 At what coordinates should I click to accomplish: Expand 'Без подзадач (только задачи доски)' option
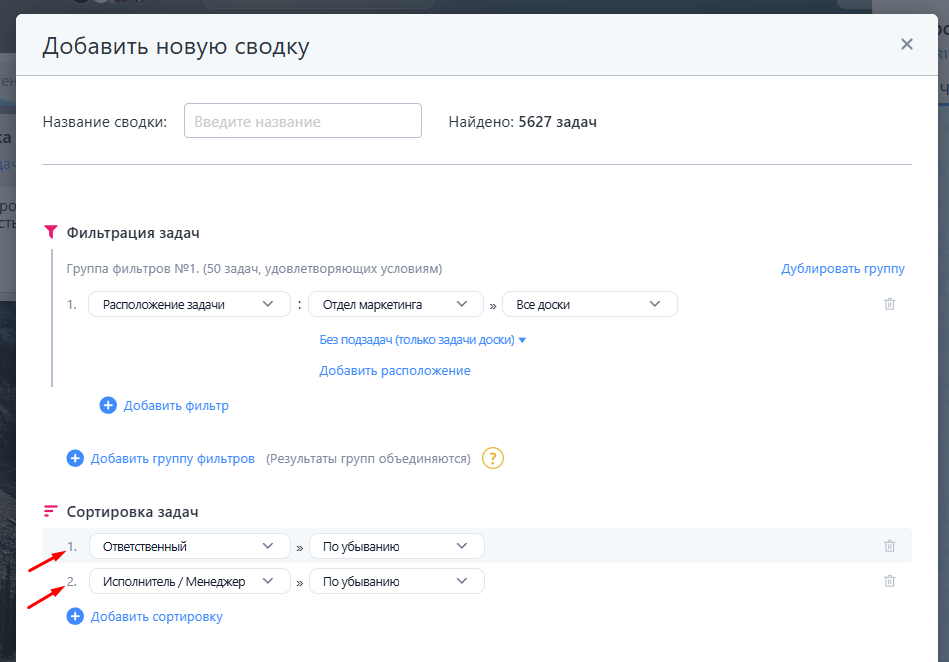(x=422, y=340)
